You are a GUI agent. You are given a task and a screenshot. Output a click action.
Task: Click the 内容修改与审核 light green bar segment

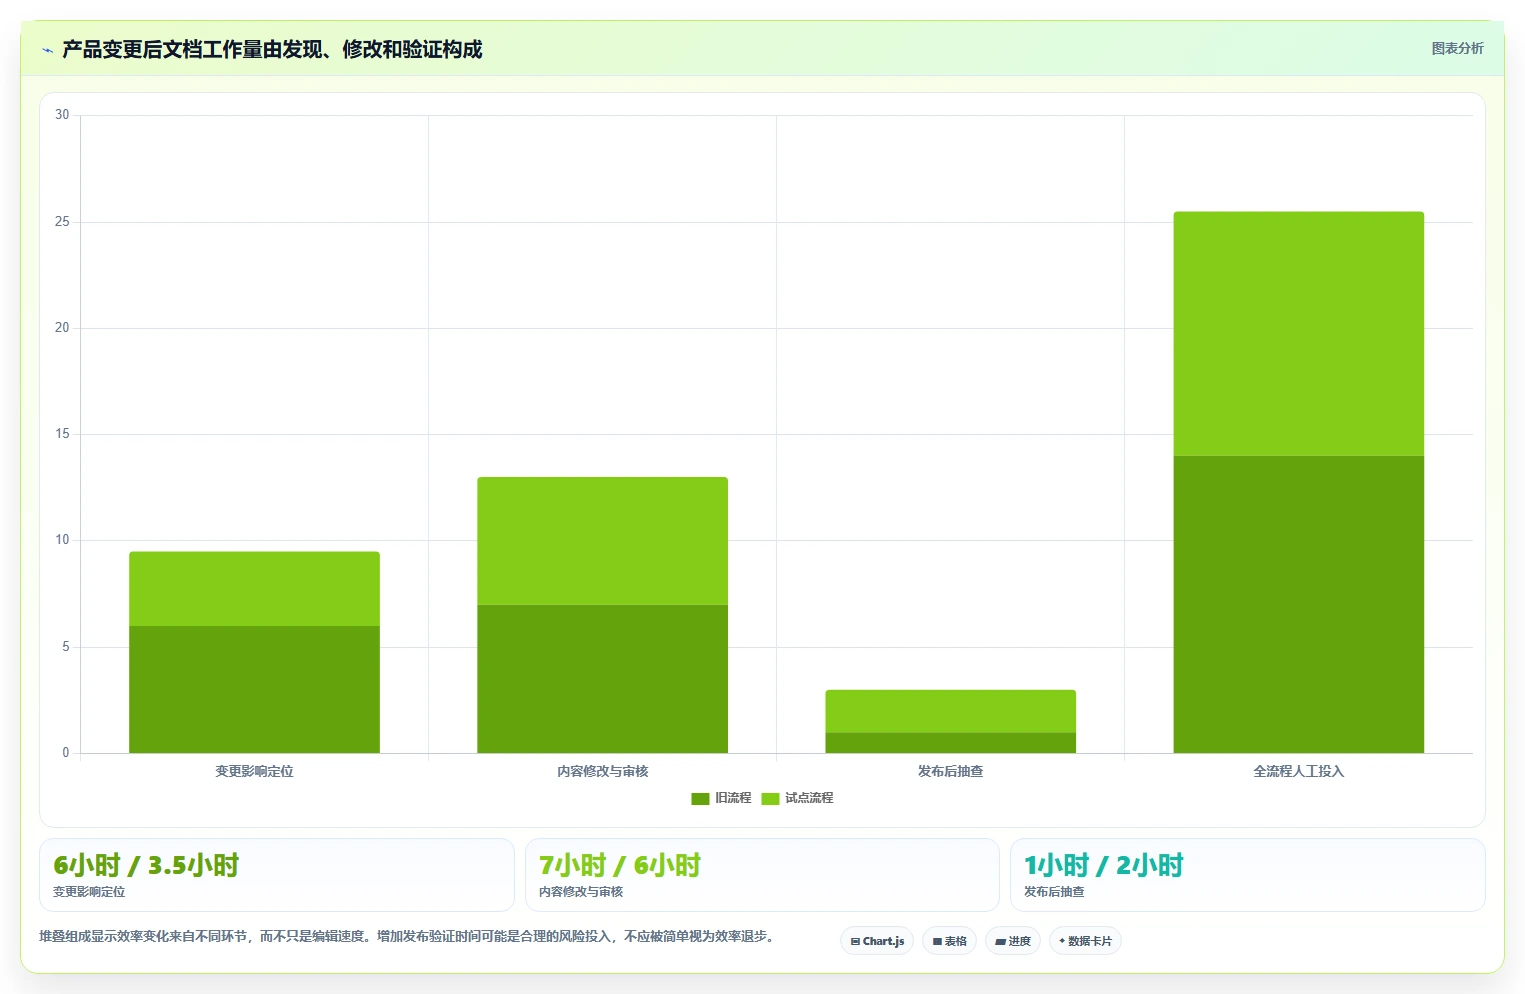click(602, 541)
